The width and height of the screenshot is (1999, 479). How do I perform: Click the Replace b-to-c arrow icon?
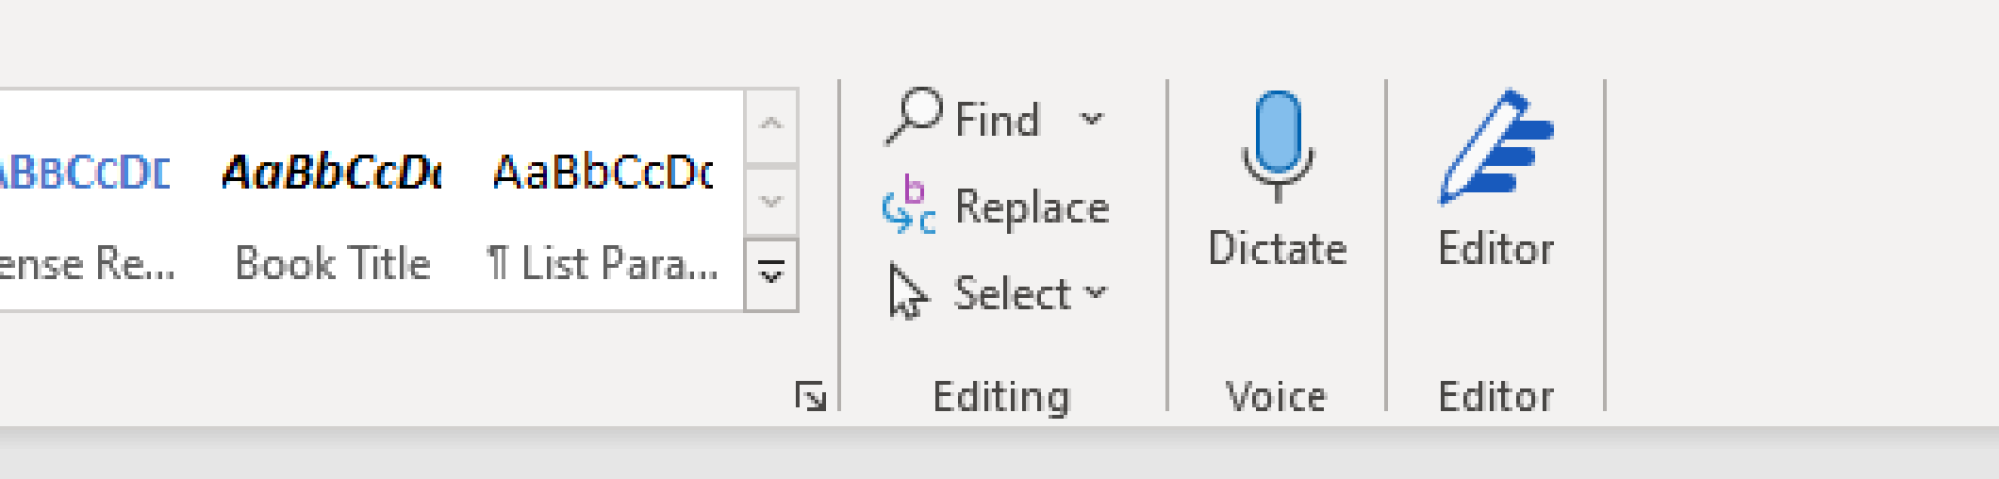909,206
